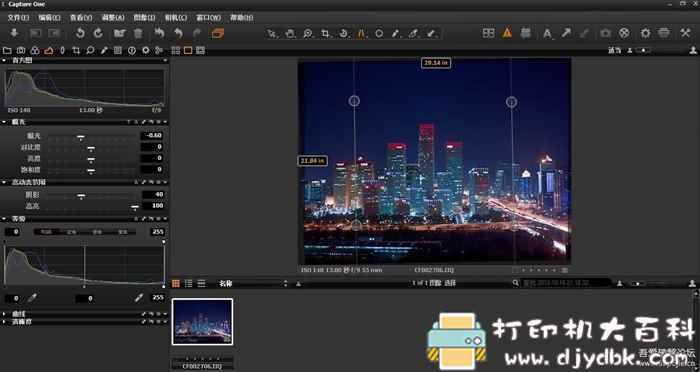Image resolution: width=700 pixels, height=372 pixels.
Task: Rotate the image right (clockwise)
Action: [98, 33]
